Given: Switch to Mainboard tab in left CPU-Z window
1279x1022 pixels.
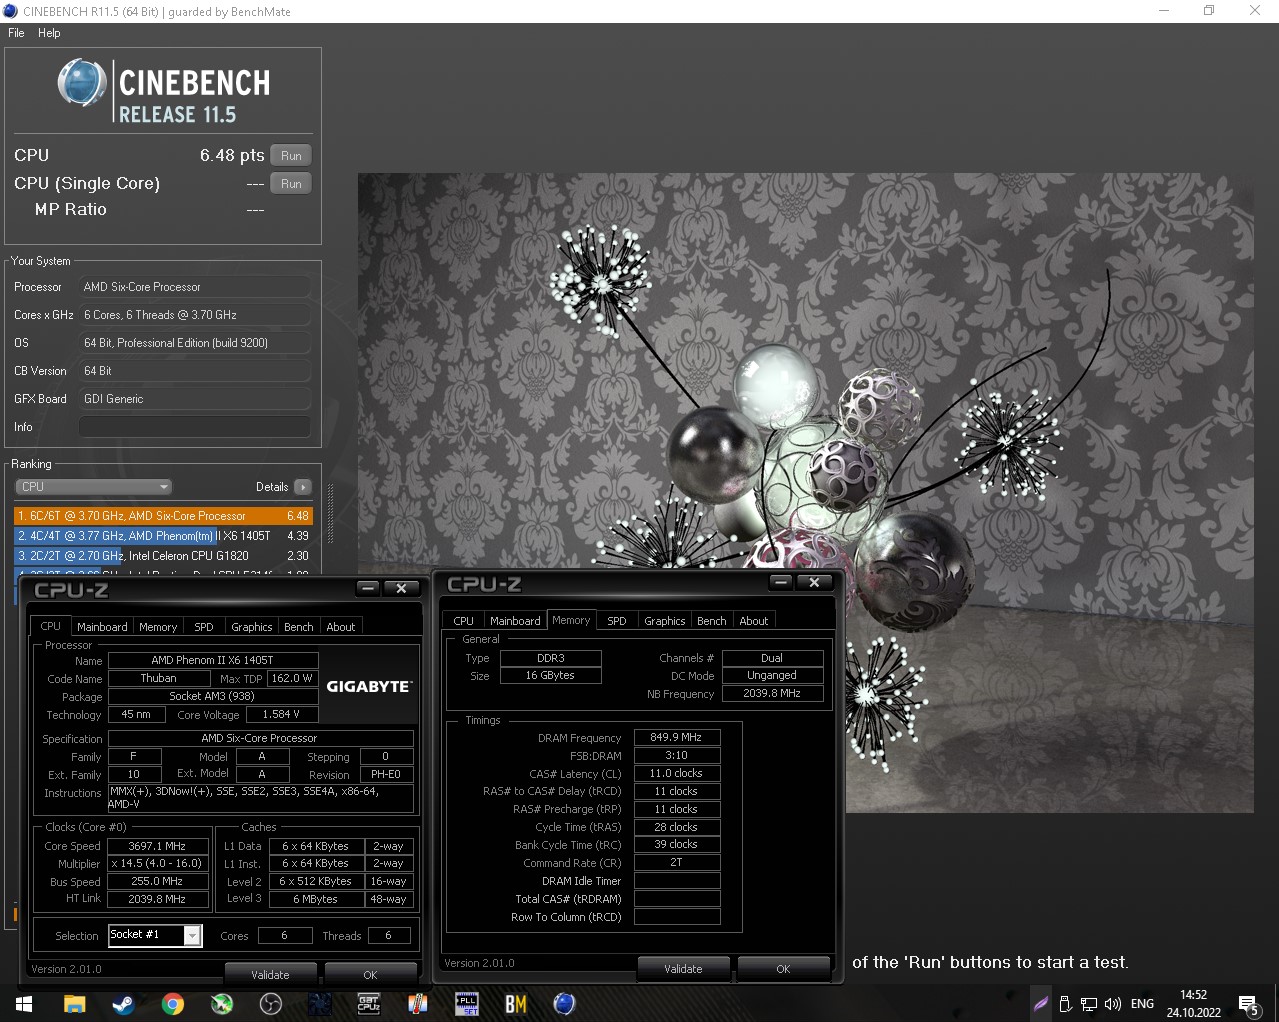Looking at the screenshot, I should [x=102, y=627].
